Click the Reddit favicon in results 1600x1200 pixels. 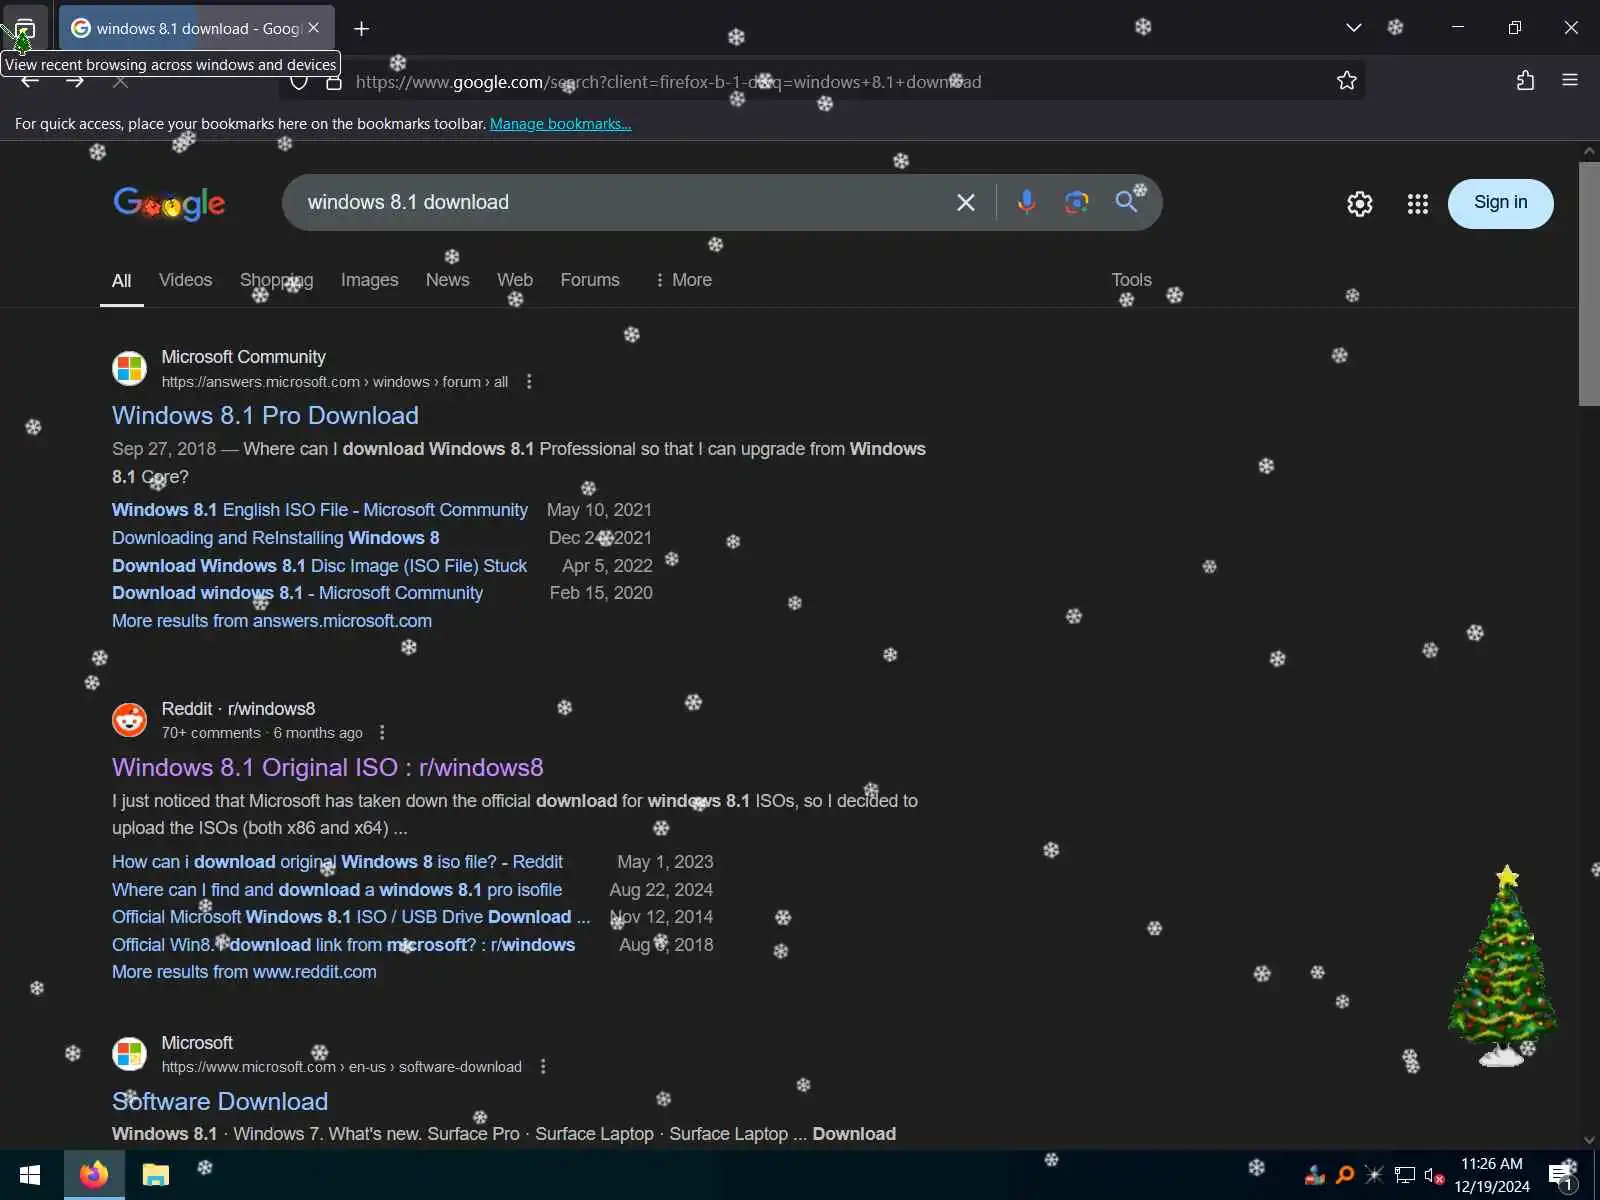tap(129, 720)
